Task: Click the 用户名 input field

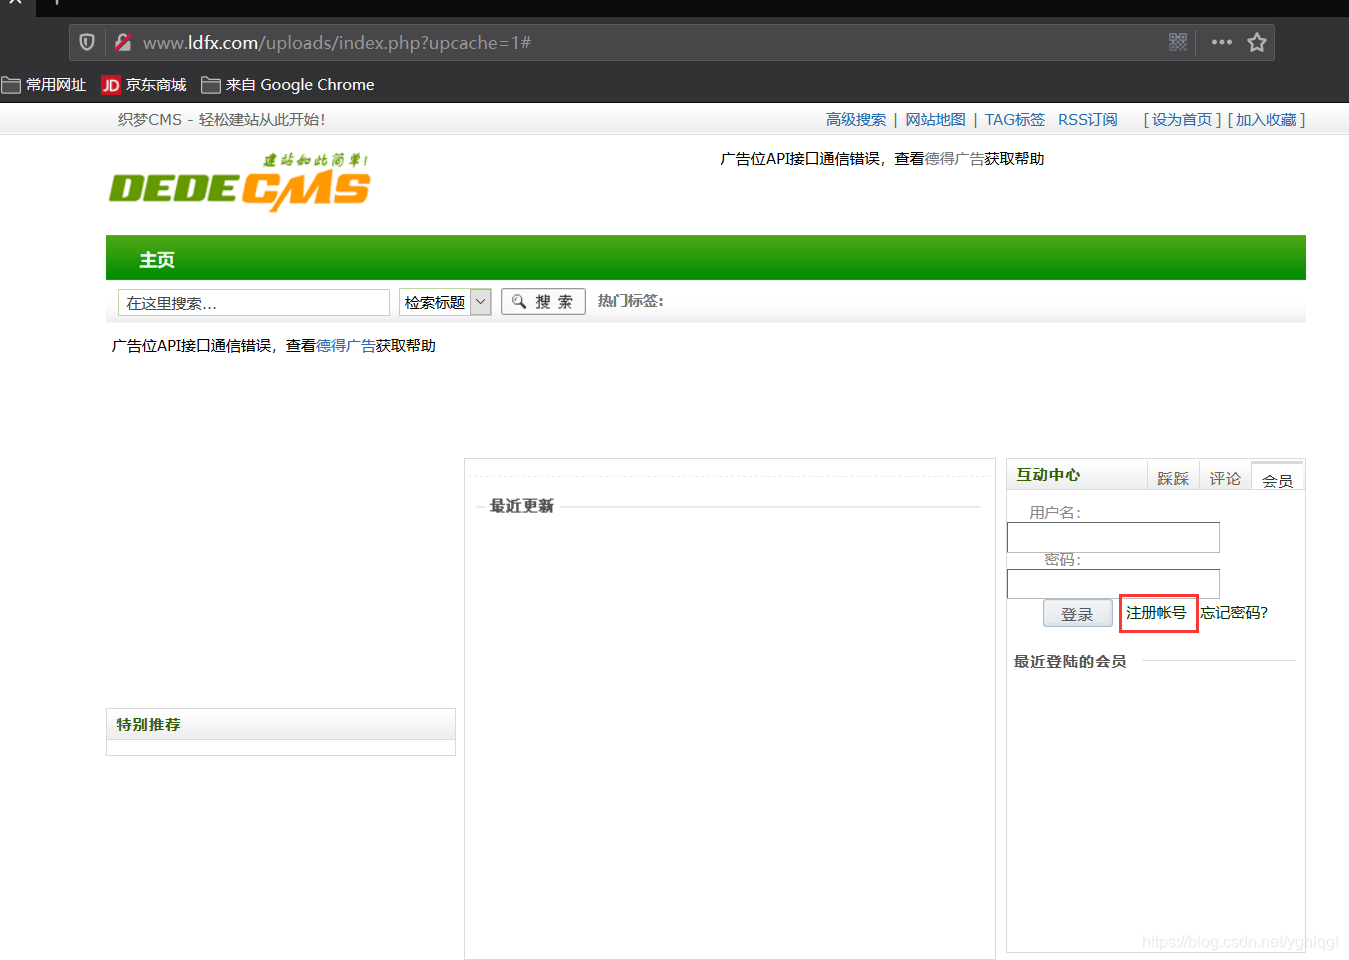Action: pos(1113,537)
